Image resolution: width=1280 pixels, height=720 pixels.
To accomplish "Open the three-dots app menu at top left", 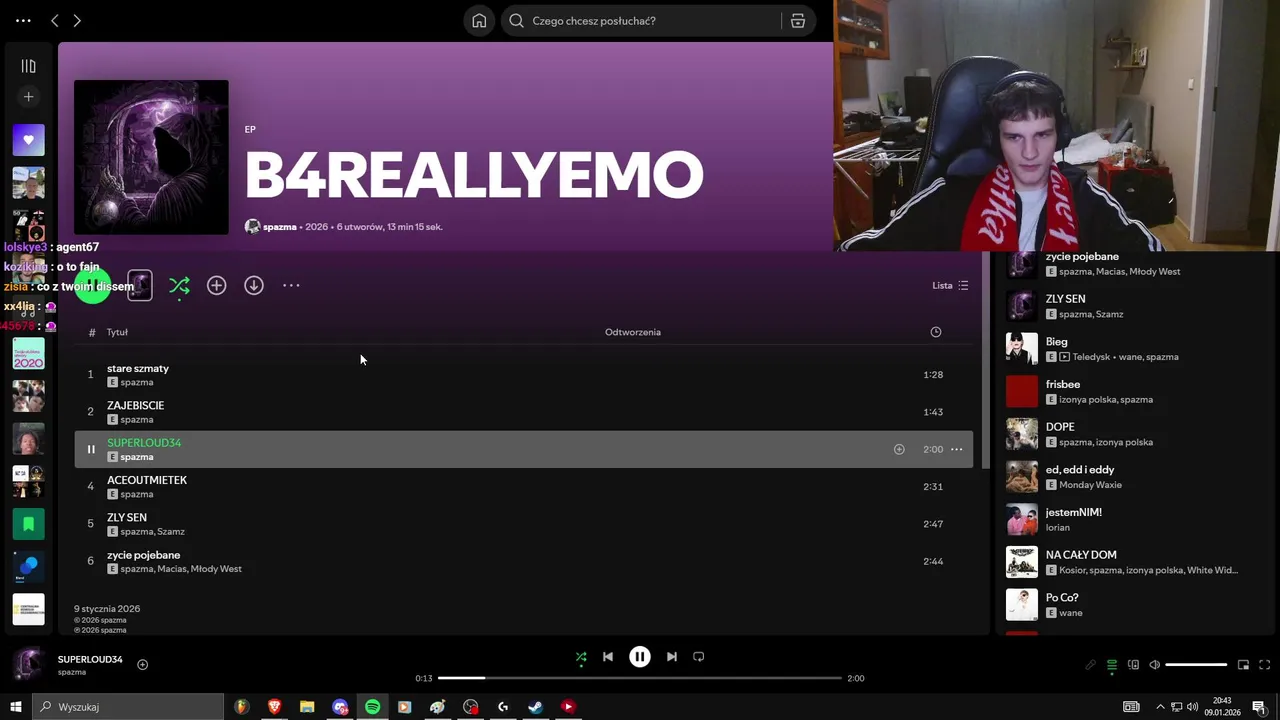I will pyautogui.click(x=23, y=20).
